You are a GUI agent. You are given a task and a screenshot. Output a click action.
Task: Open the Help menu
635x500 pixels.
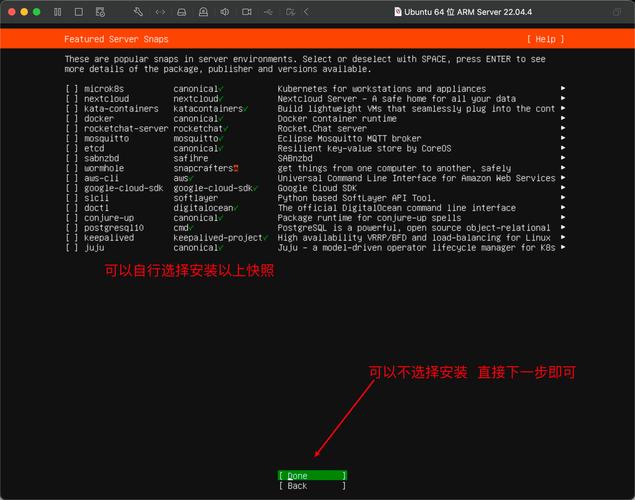(x=546, y=39)
